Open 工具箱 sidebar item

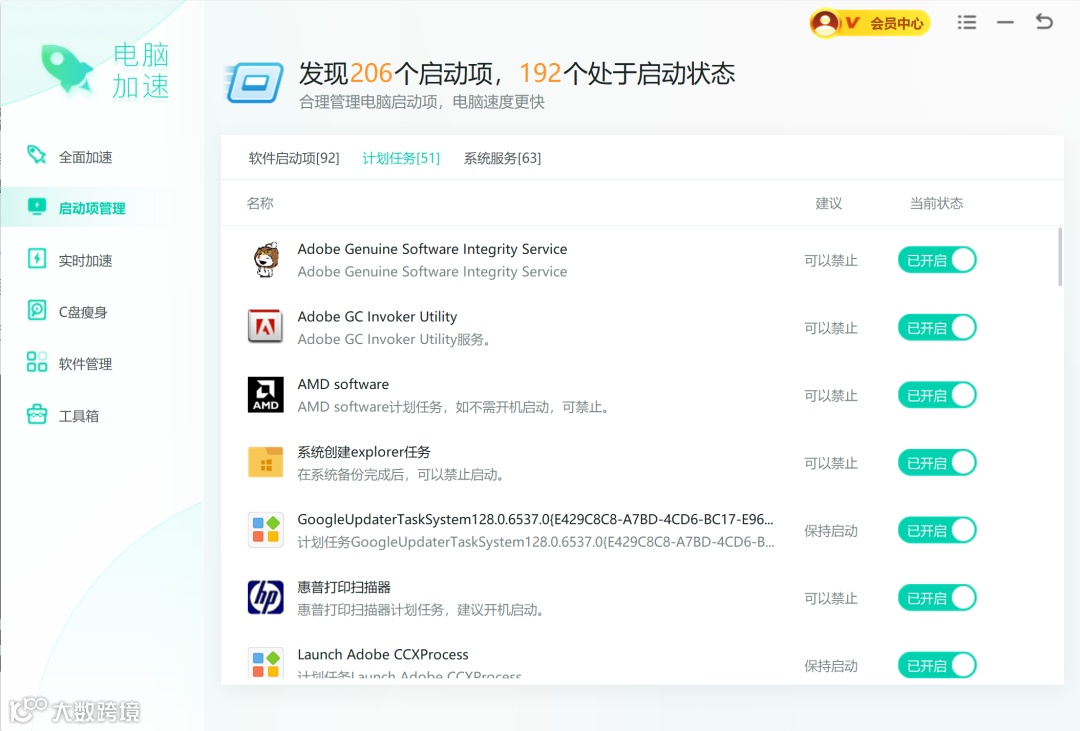point(79,416)
